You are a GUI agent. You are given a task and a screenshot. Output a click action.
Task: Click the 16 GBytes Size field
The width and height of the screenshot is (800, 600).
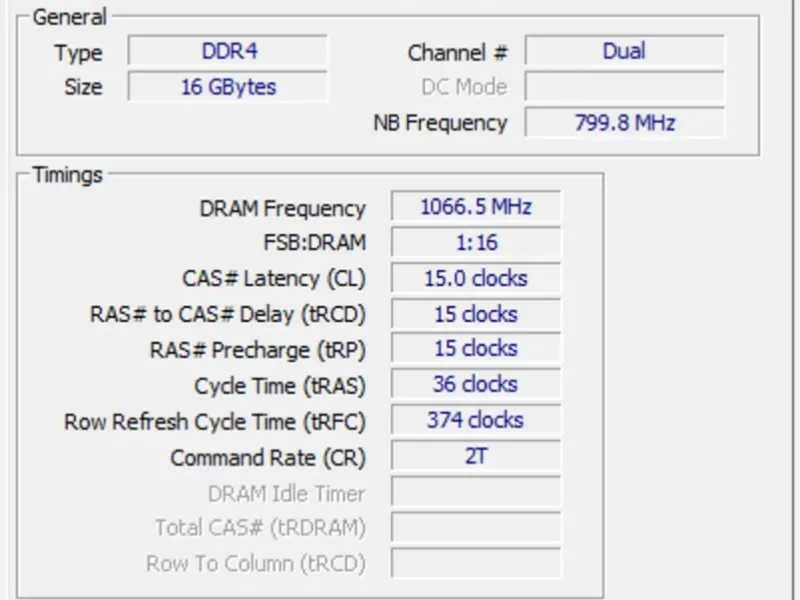228,87
